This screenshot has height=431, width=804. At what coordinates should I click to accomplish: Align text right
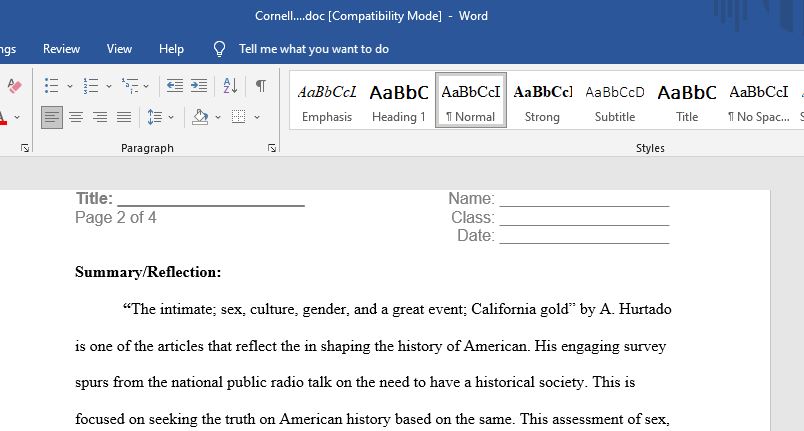tap(100, 117)
